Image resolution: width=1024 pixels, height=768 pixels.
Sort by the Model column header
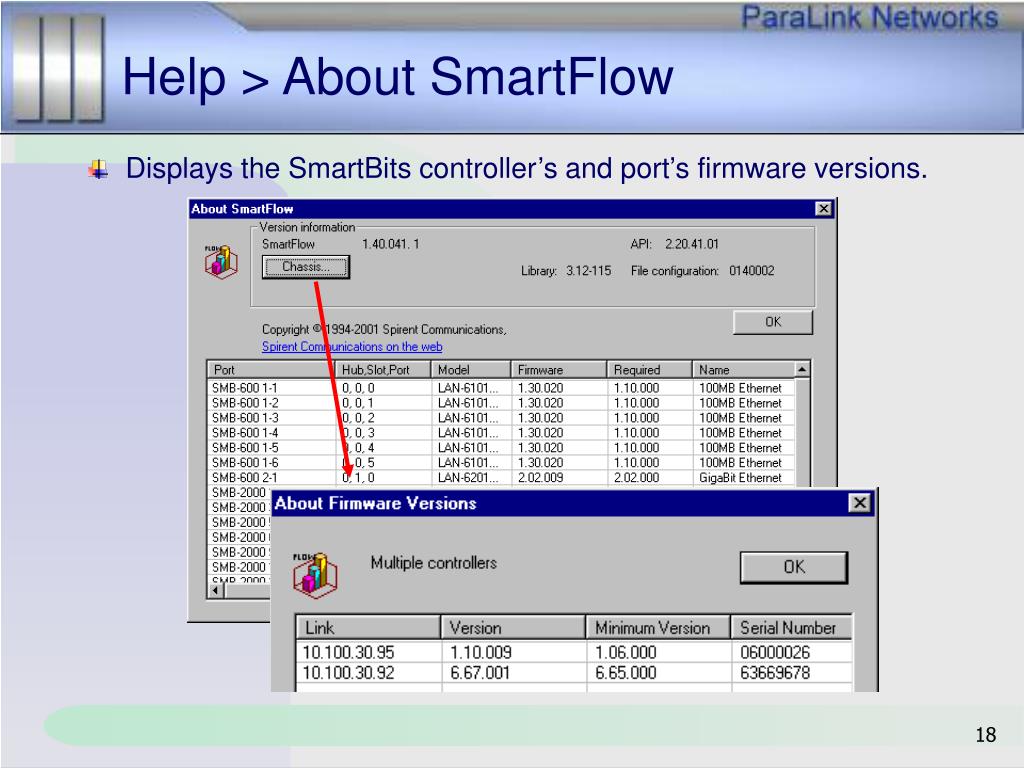pos(470,370)
